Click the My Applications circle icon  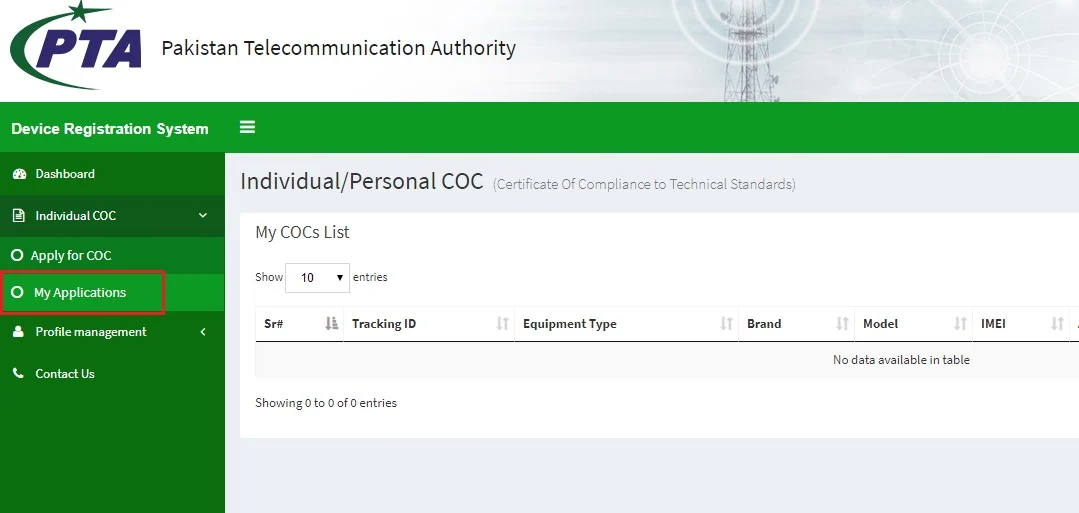click(x=17, y=293)
